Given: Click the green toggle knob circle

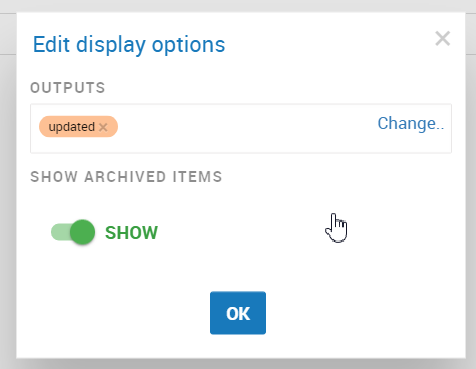Looking at the screenshot, I should tap(82, 232).
